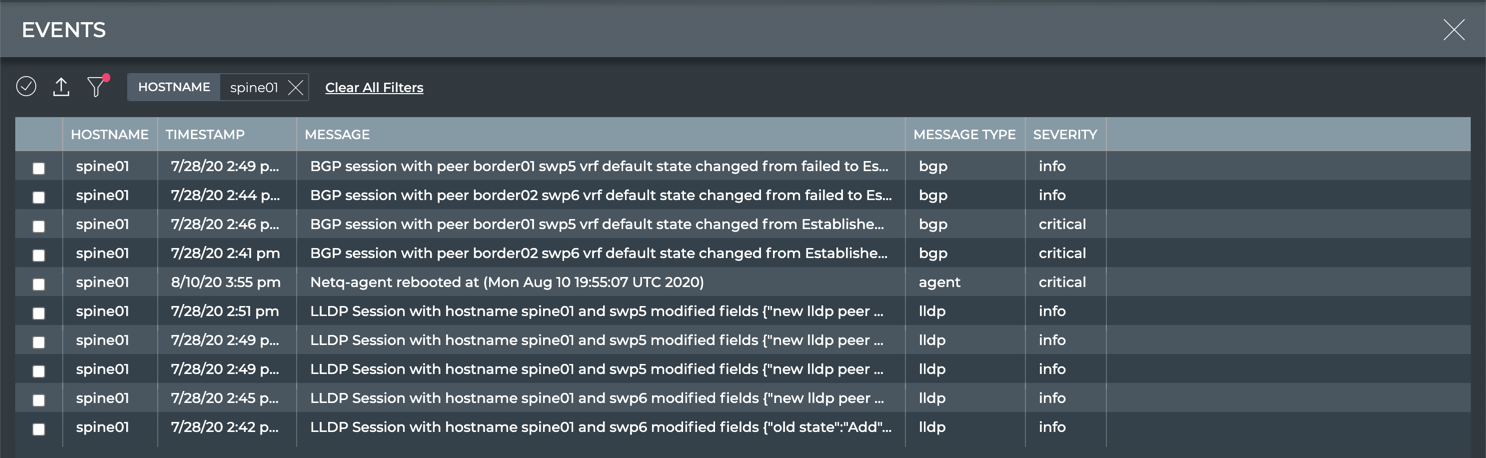This screenshot has width=1486, height=458.
Task: Check the border02 swp6 info BGP row
Action: tap(39, 197)
